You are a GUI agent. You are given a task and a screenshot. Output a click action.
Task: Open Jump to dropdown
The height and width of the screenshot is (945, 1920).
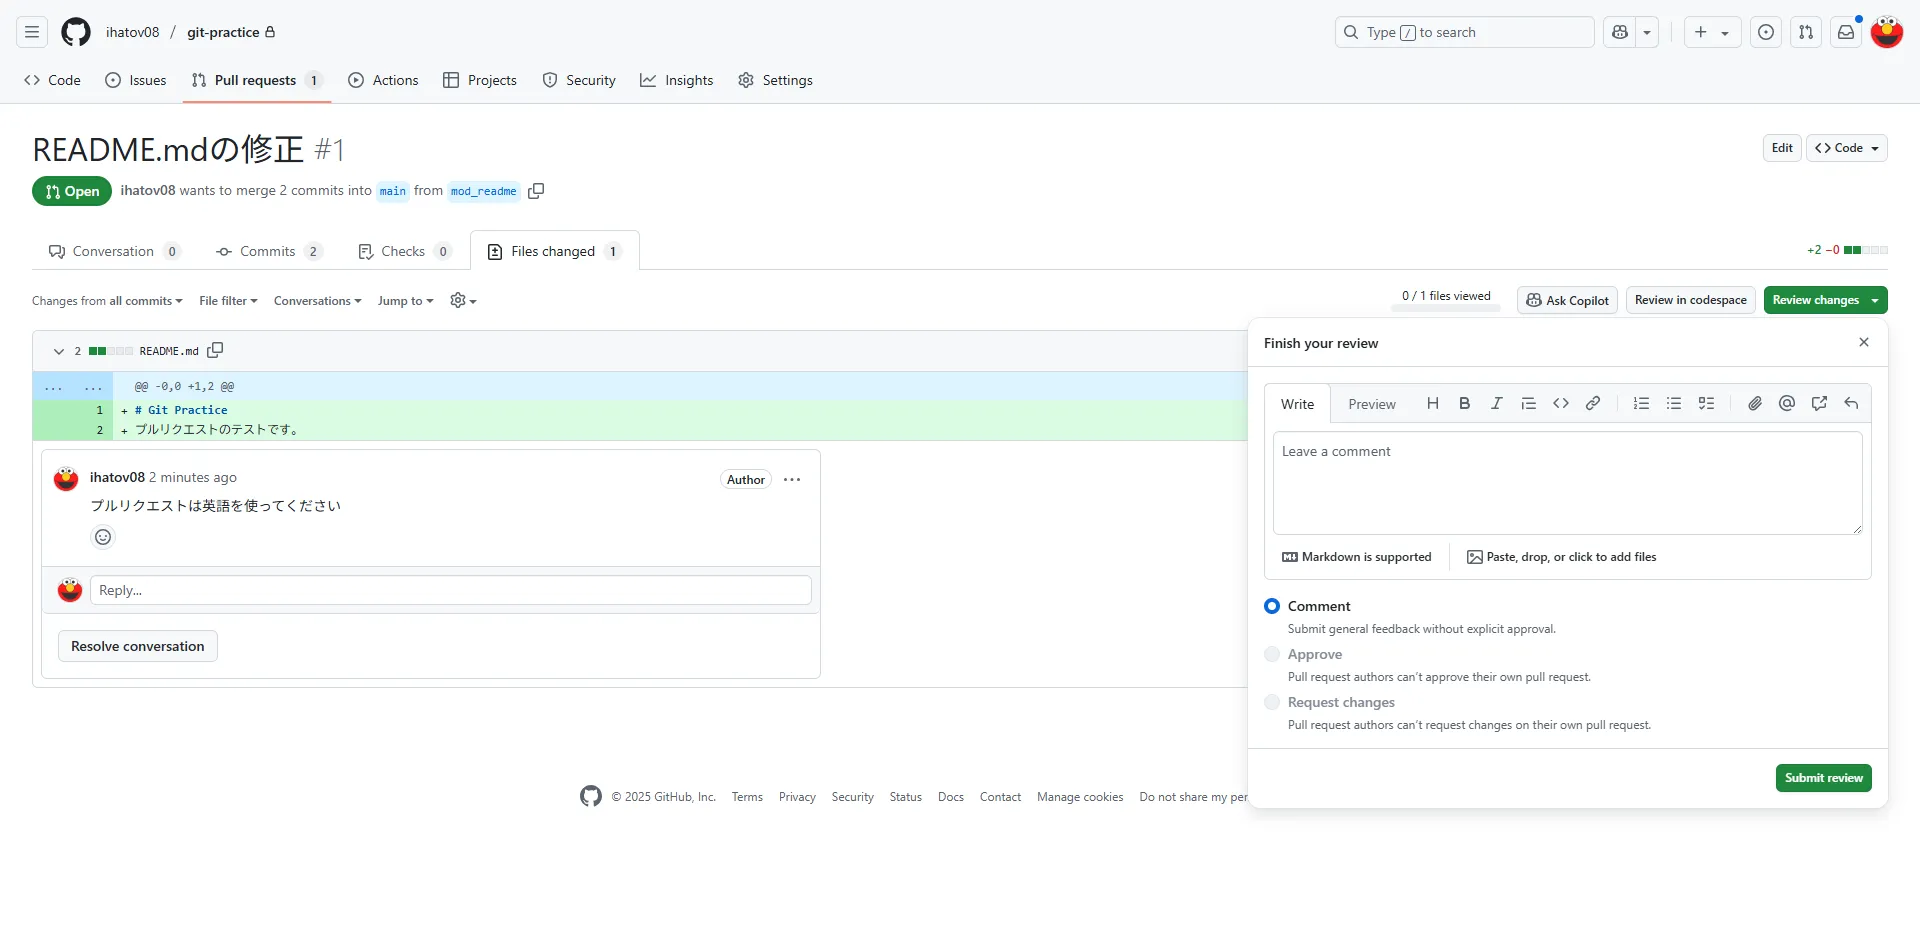click(x=406, y=301)
